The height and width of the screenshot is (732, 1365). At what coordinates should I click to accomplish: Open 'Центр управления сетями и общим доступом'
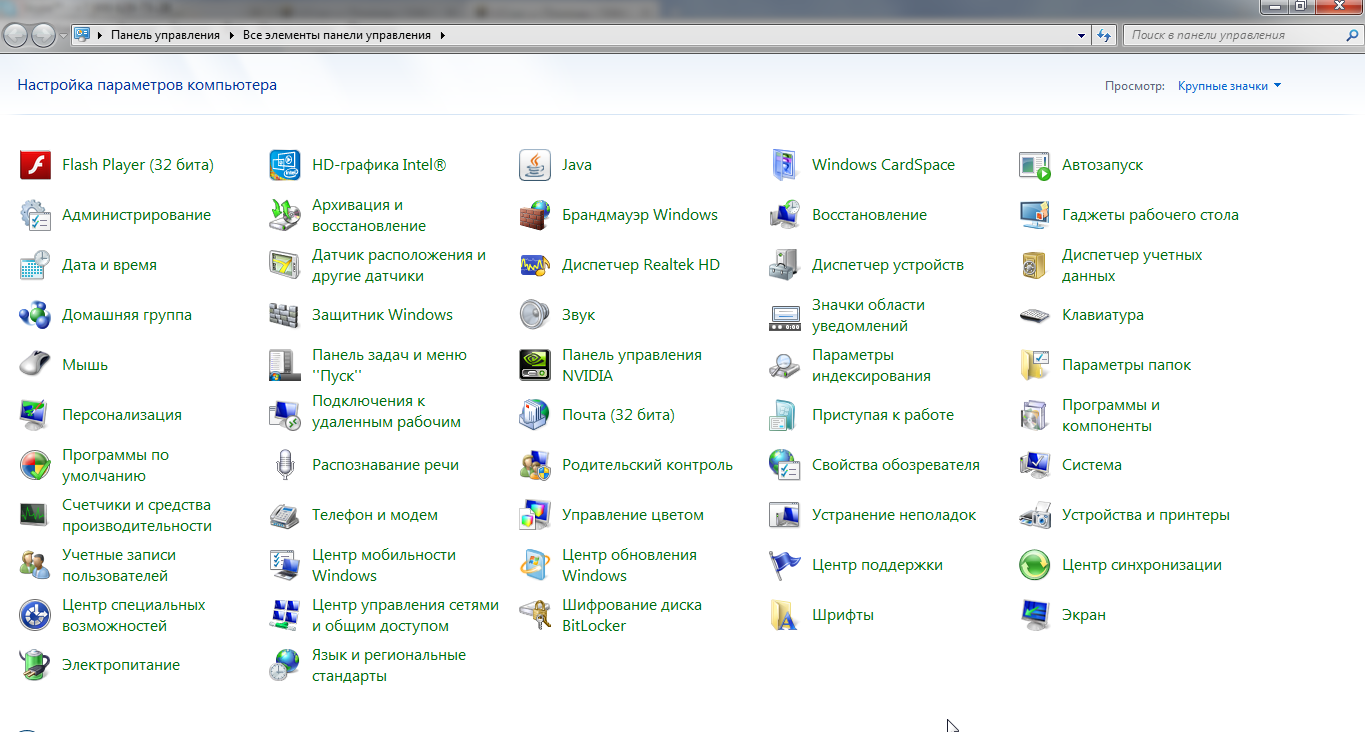point(405,615)
